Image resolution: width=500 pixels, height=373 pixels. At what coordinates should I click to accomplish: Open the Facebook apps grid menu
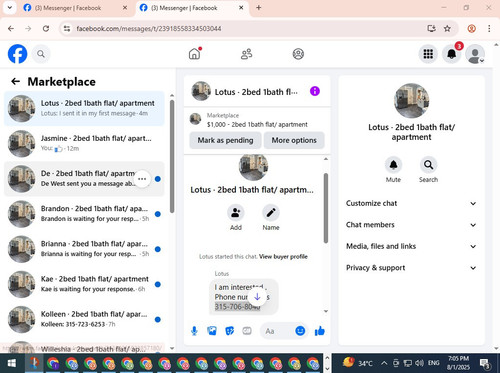point(428,54)
